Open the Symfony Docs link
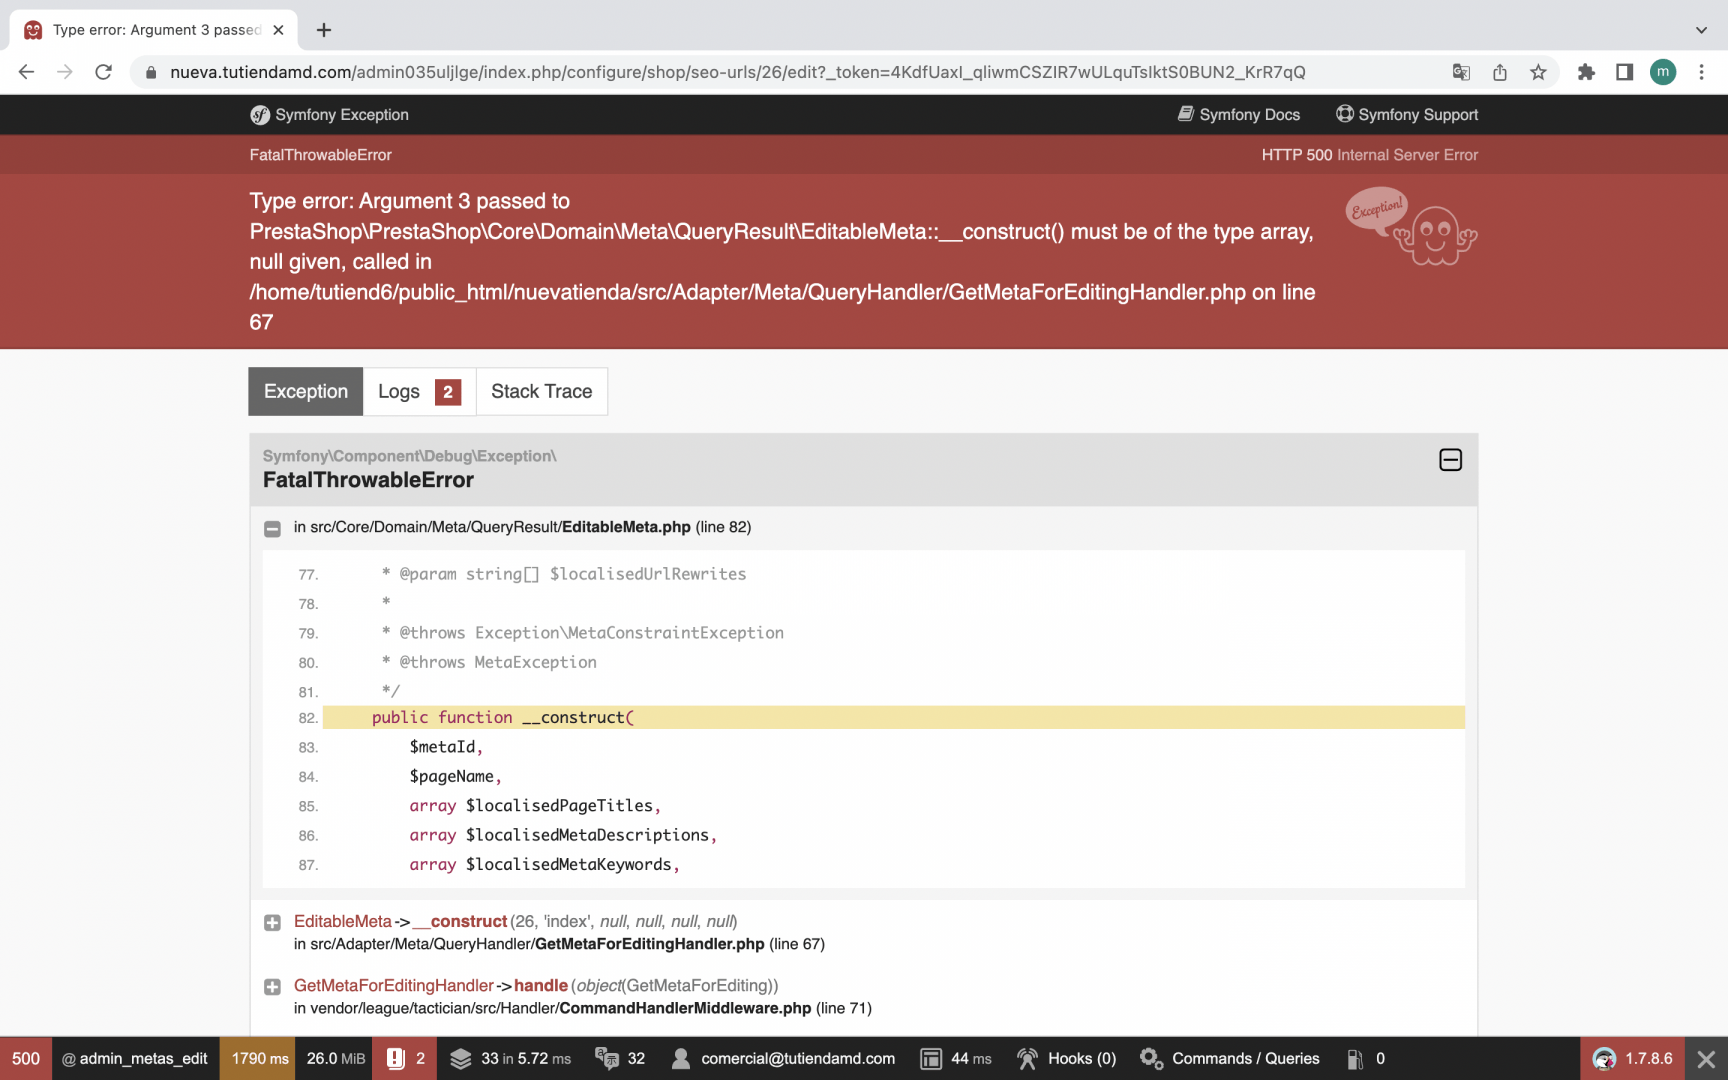 [x=1238, y=115]
